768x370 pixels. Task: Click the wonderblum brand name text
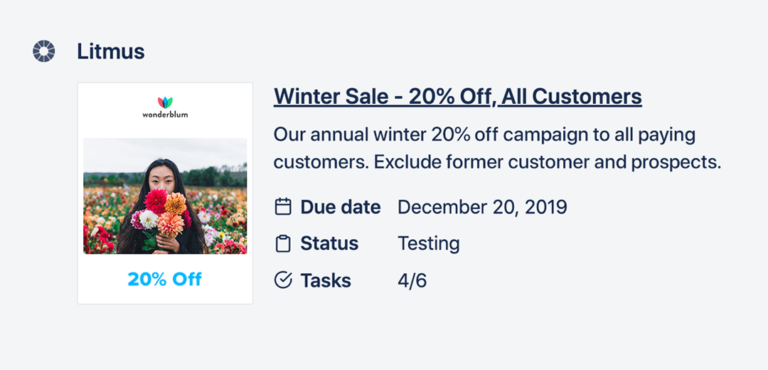[165, 115]
